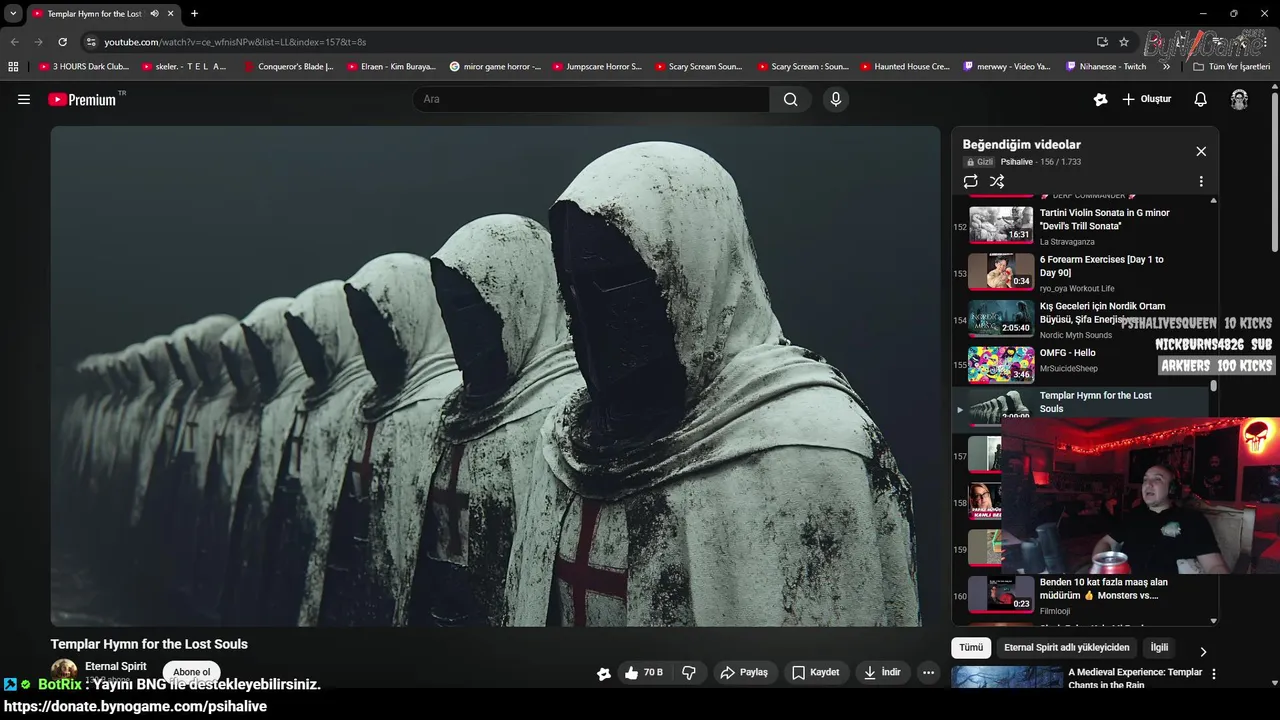Click the Oluştur create button

pyautogui.click(x=1147, y=99)
